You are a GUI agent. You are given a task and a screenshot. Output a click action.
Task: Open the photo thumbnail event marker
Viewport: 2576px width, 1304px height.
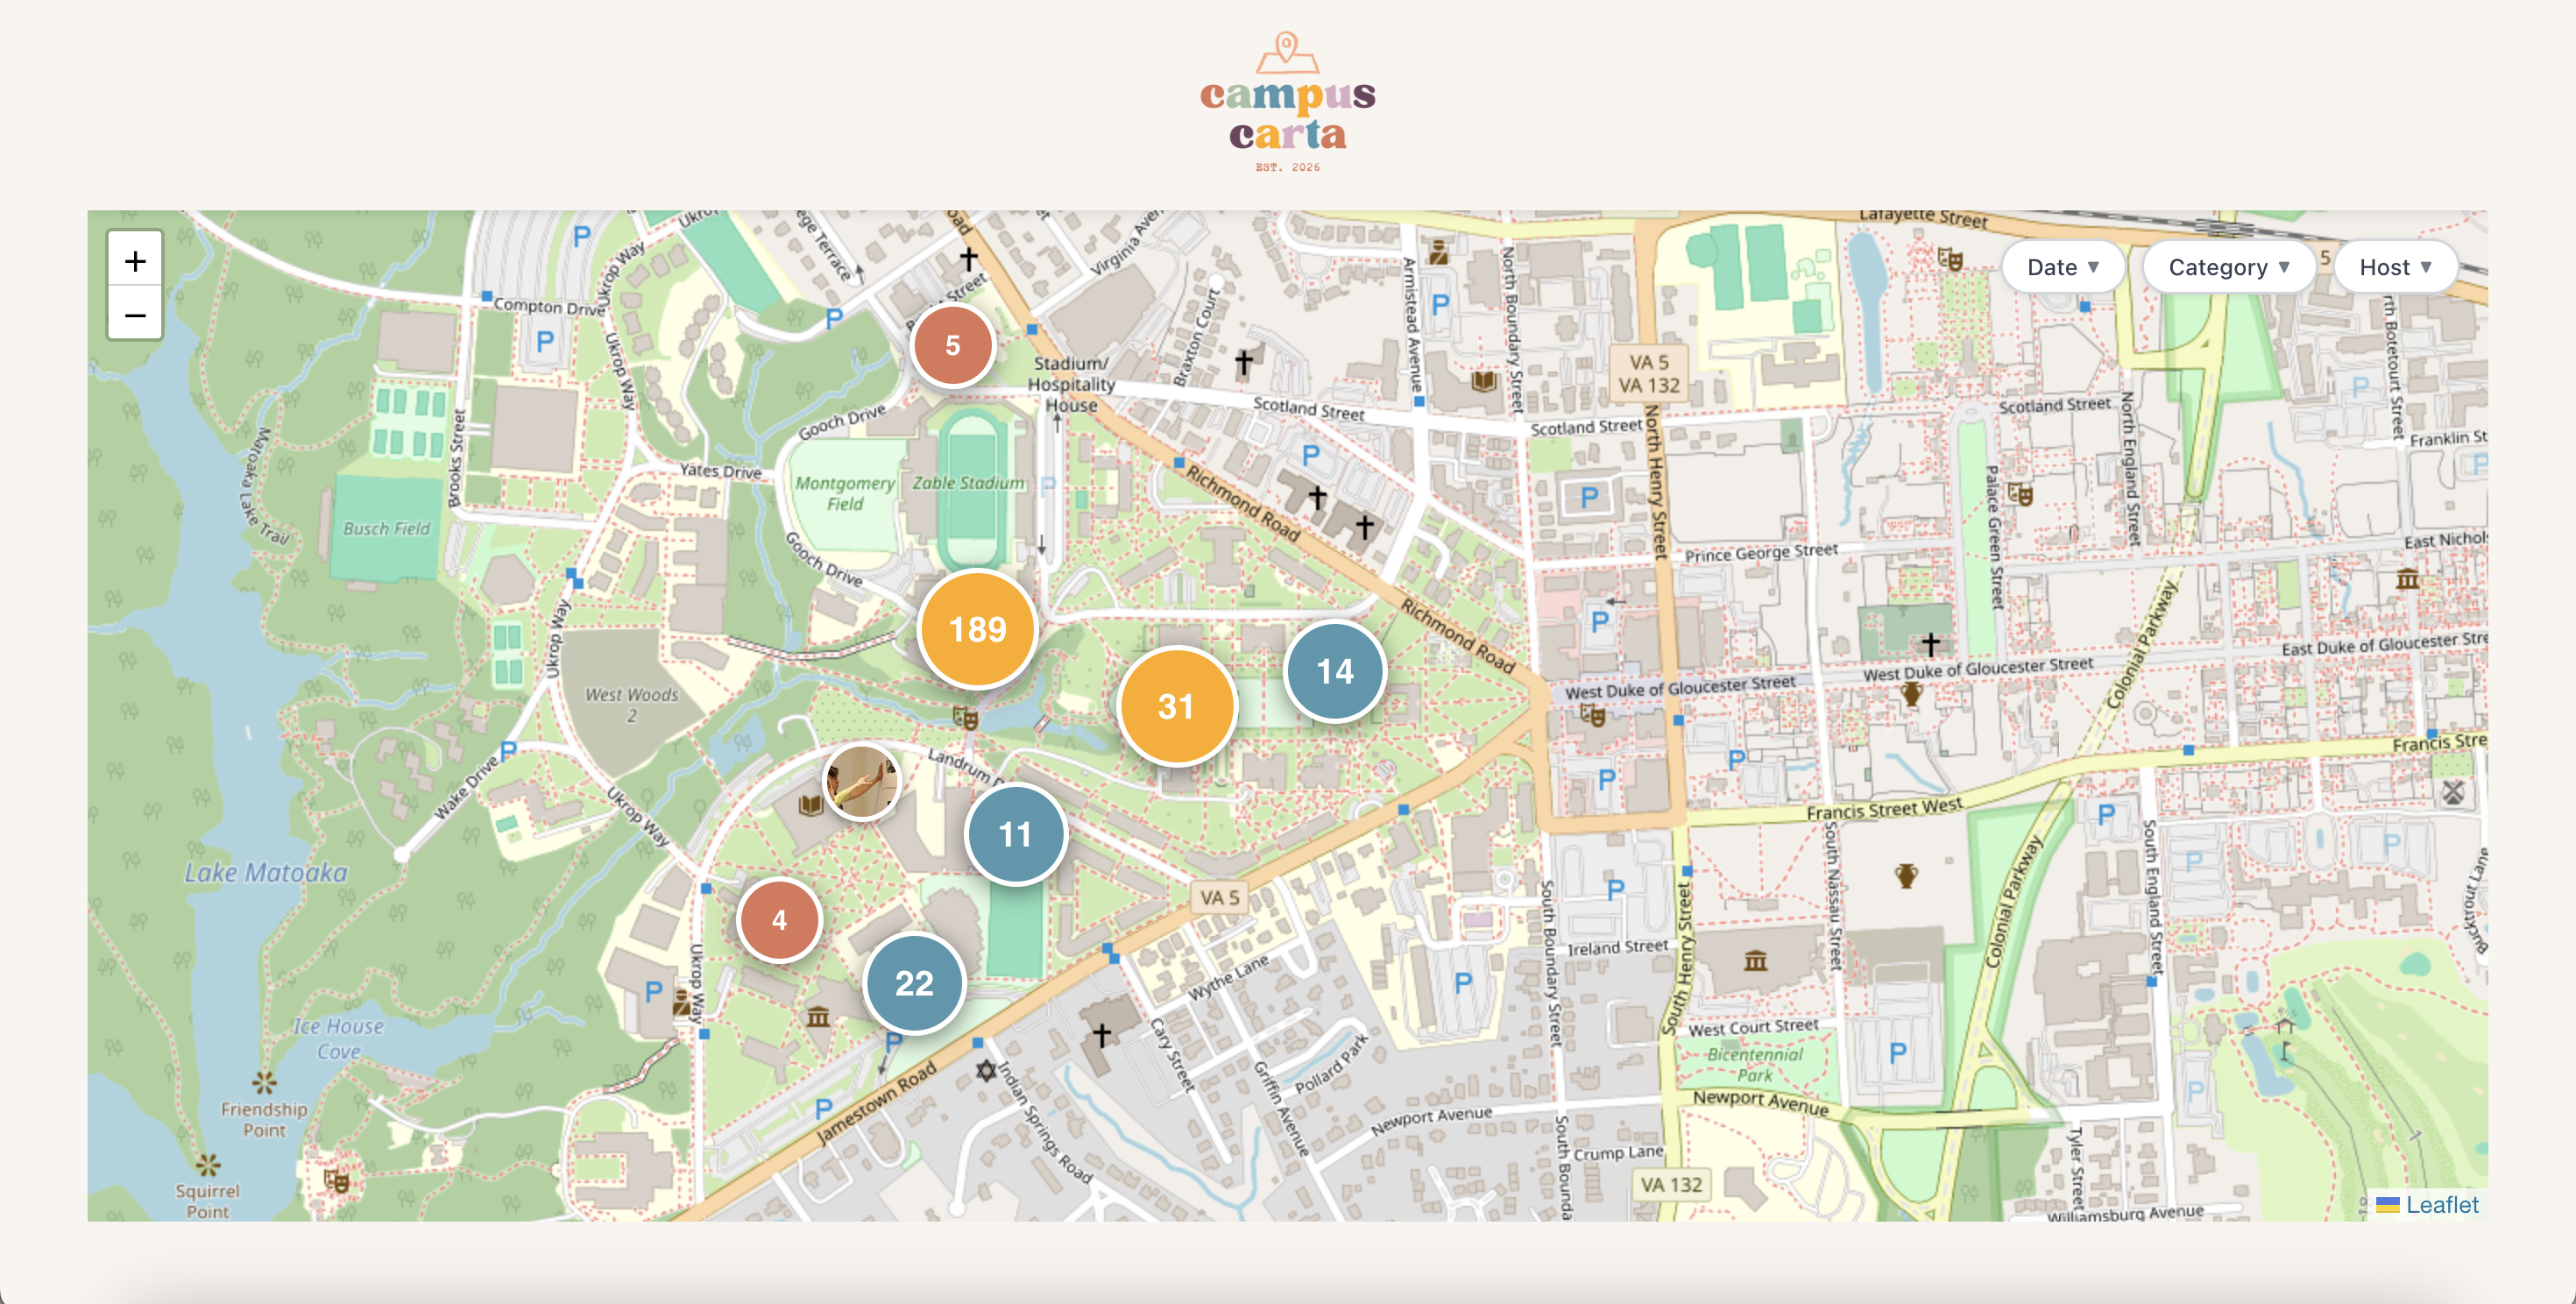pyautogui.click(x=861, y=782)
